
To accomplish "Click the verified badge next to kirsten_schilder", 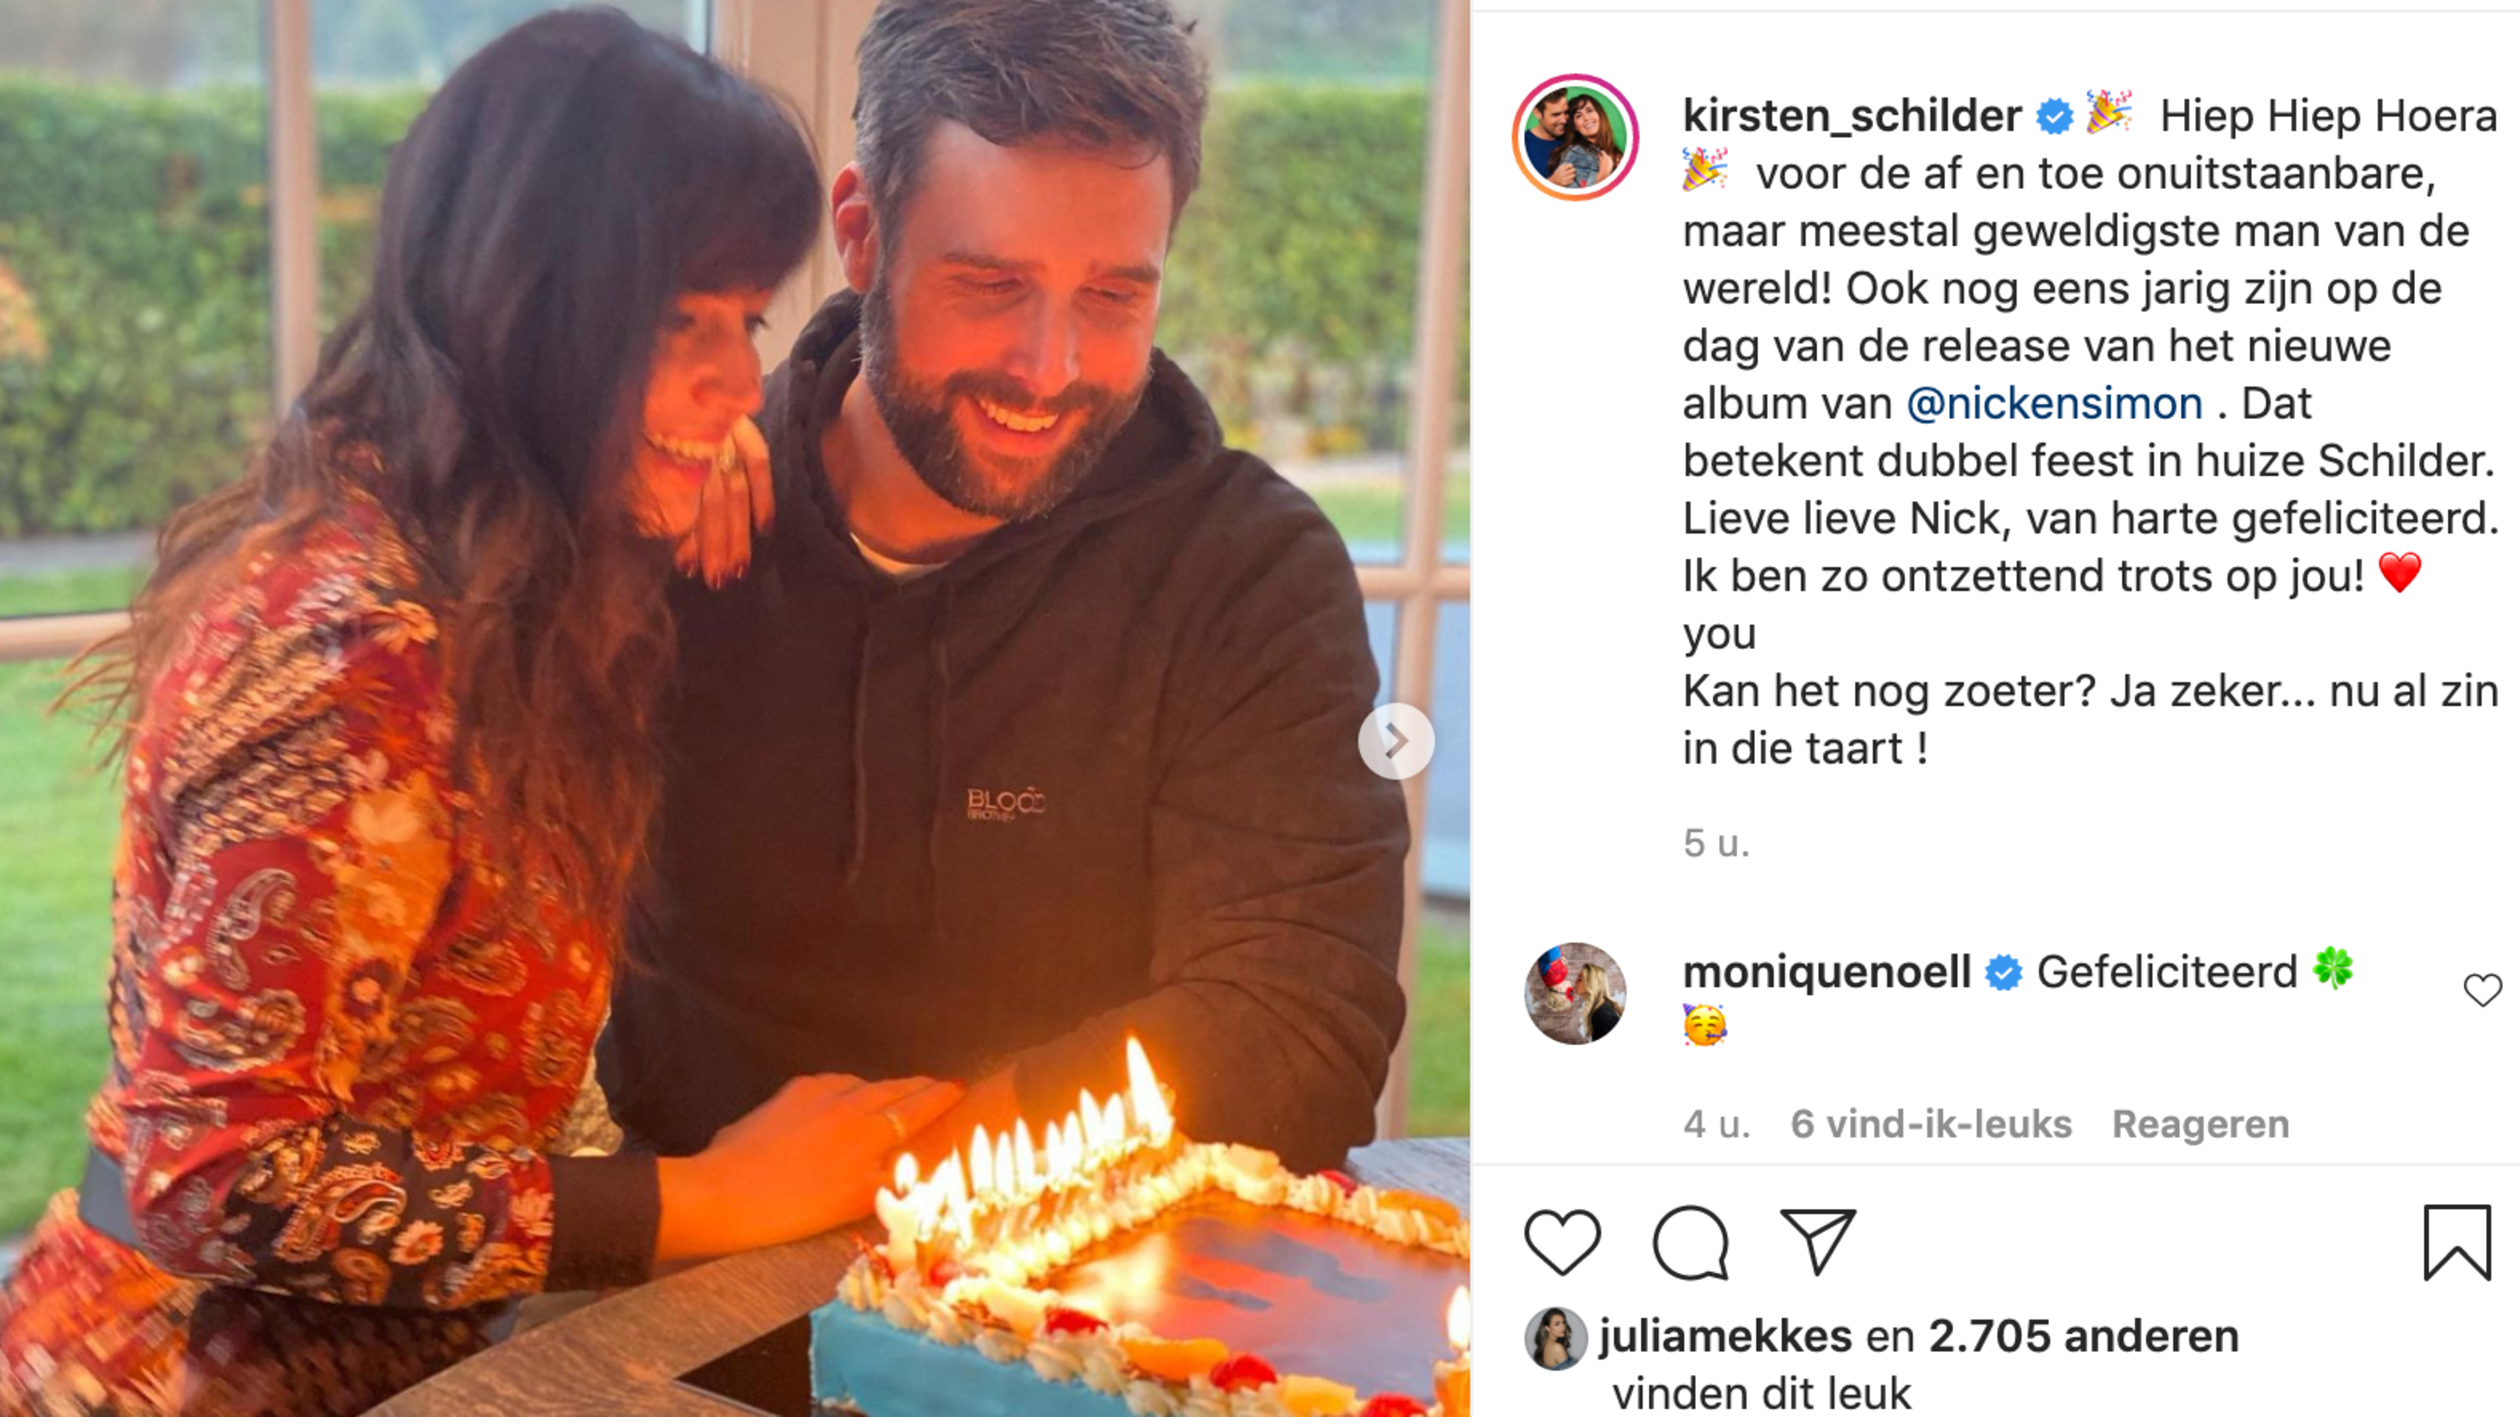I will (x=2054, y=117).
